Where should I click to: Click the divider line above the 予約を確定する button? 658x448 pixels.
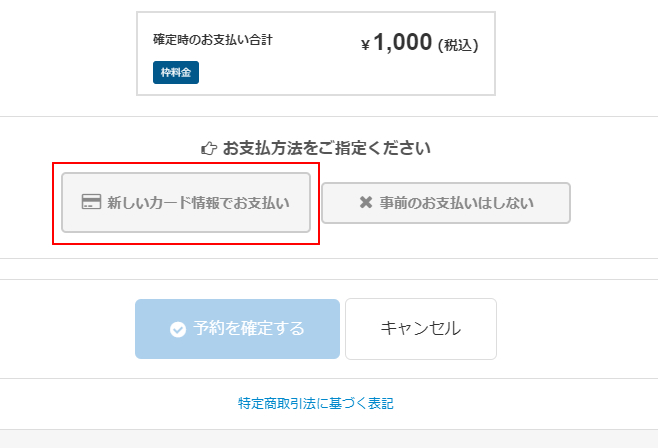329,279
